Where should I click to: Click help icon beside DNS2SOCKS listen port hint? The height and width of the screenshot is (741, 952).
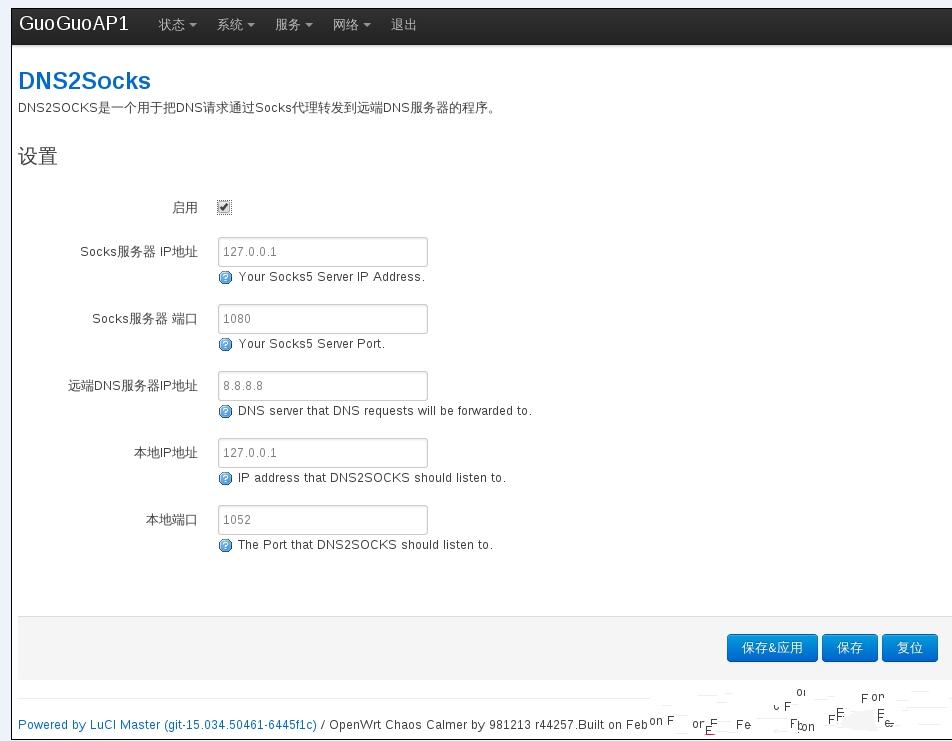(225, 546)
